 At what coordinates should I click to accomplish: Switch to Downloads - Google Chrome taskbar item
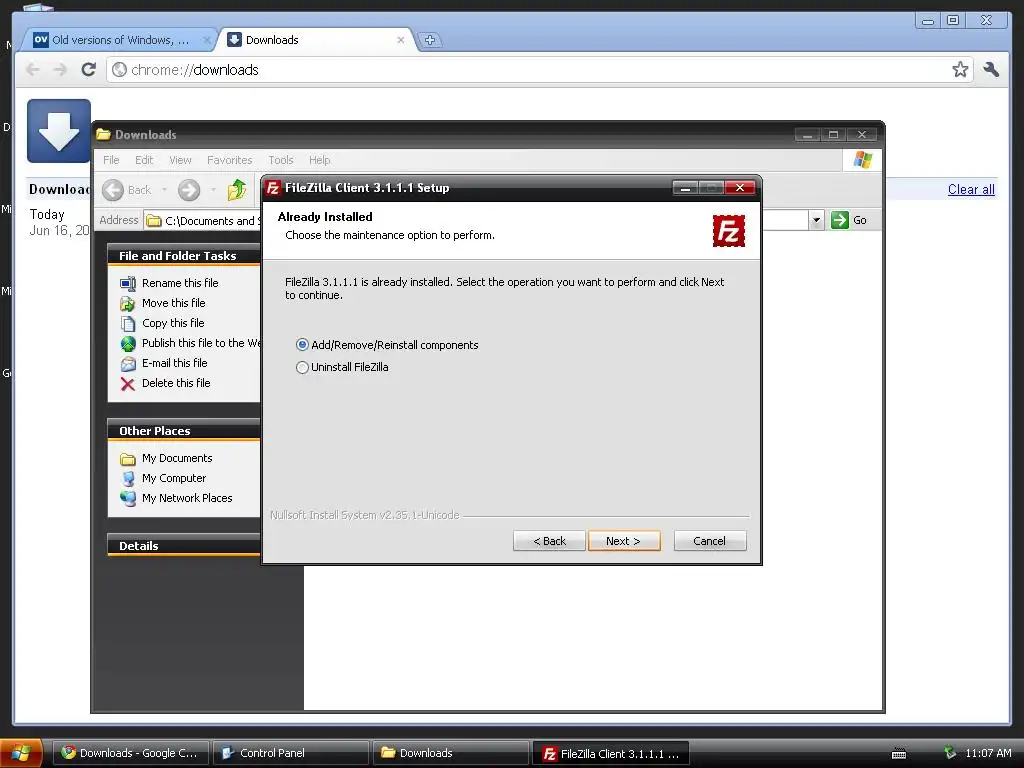tap(131, 753)
